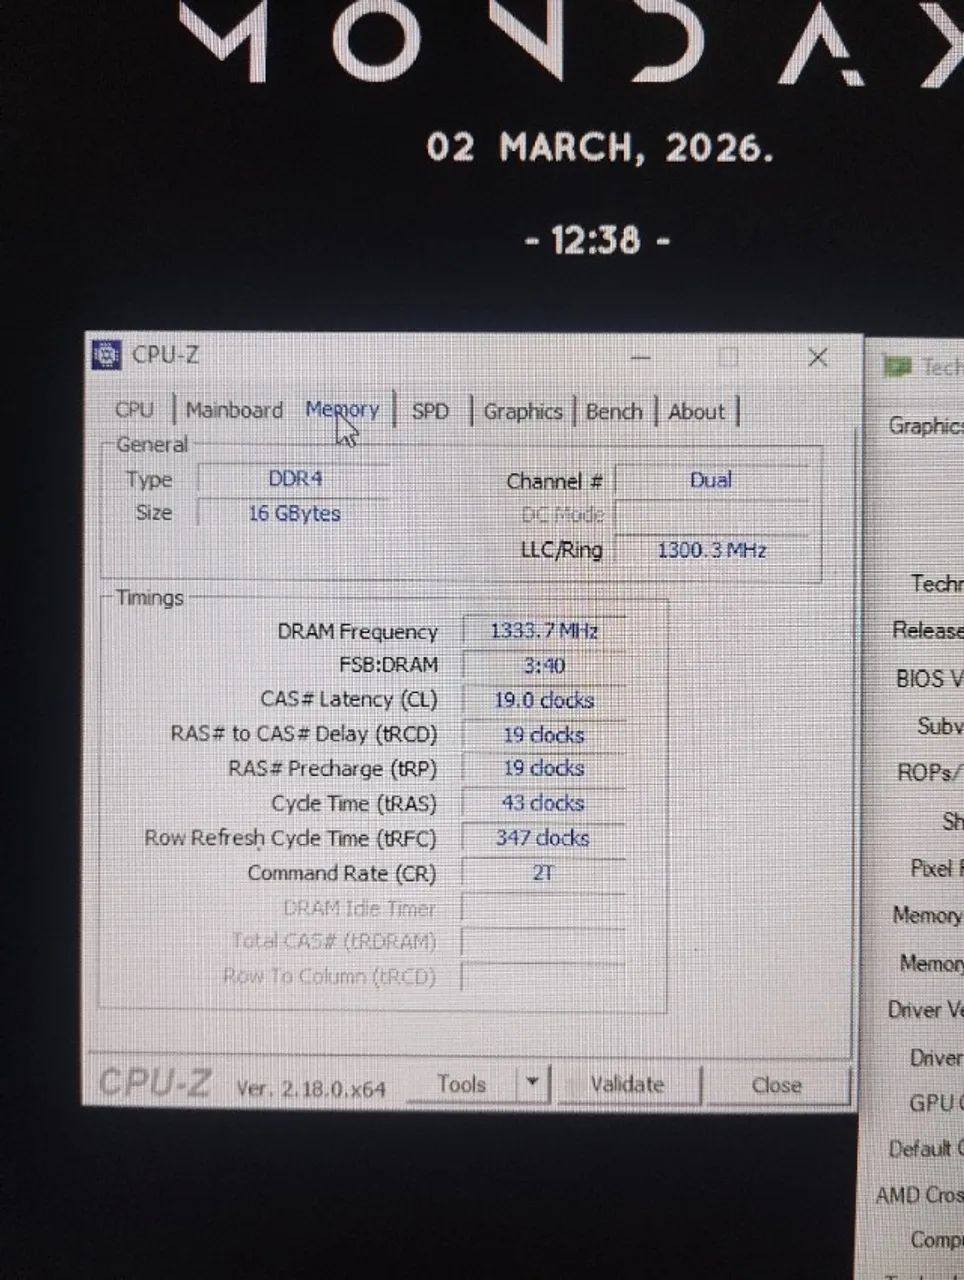Select the 16 GBytes size value
Viewport: 964px width, 1280px height.
coord(294,513)
